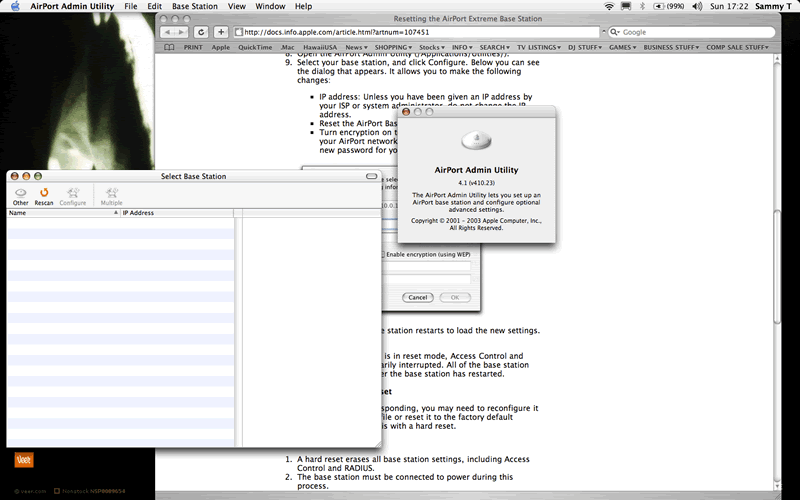Viewport: 800px width, 500px height.
Task: Toggle toolbar with Select Base Station pill button
Action: point(371,176)
